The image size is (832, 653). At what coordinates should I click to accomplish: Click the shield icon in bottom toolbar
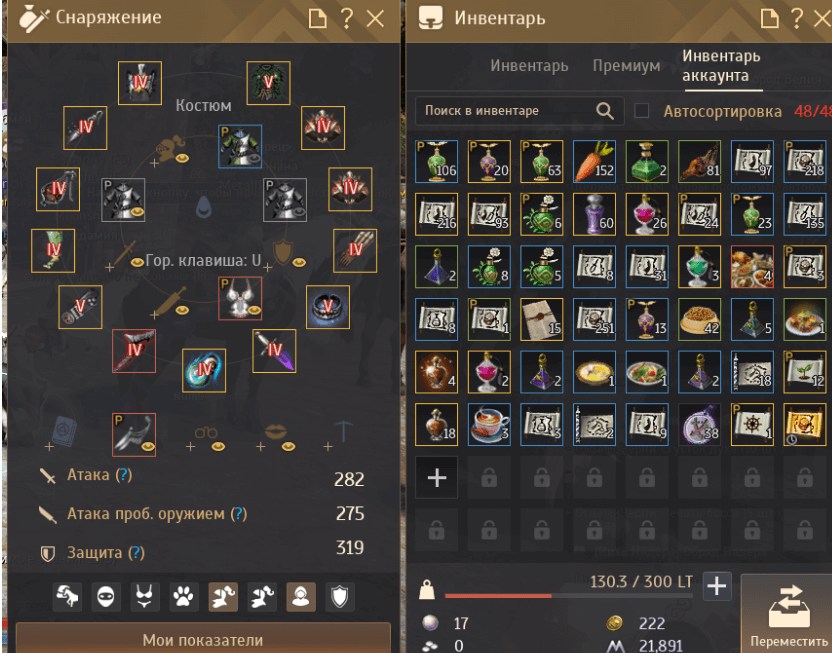[340, 597]
